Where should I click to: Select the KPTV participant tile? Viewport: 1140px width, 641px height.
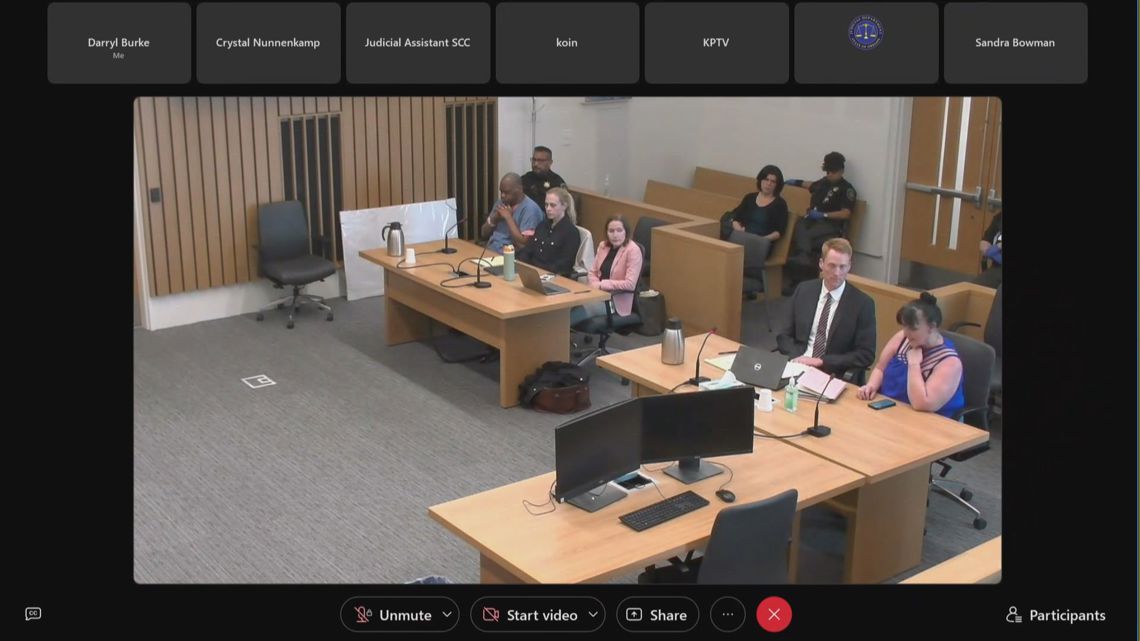(x=716, y=42)
